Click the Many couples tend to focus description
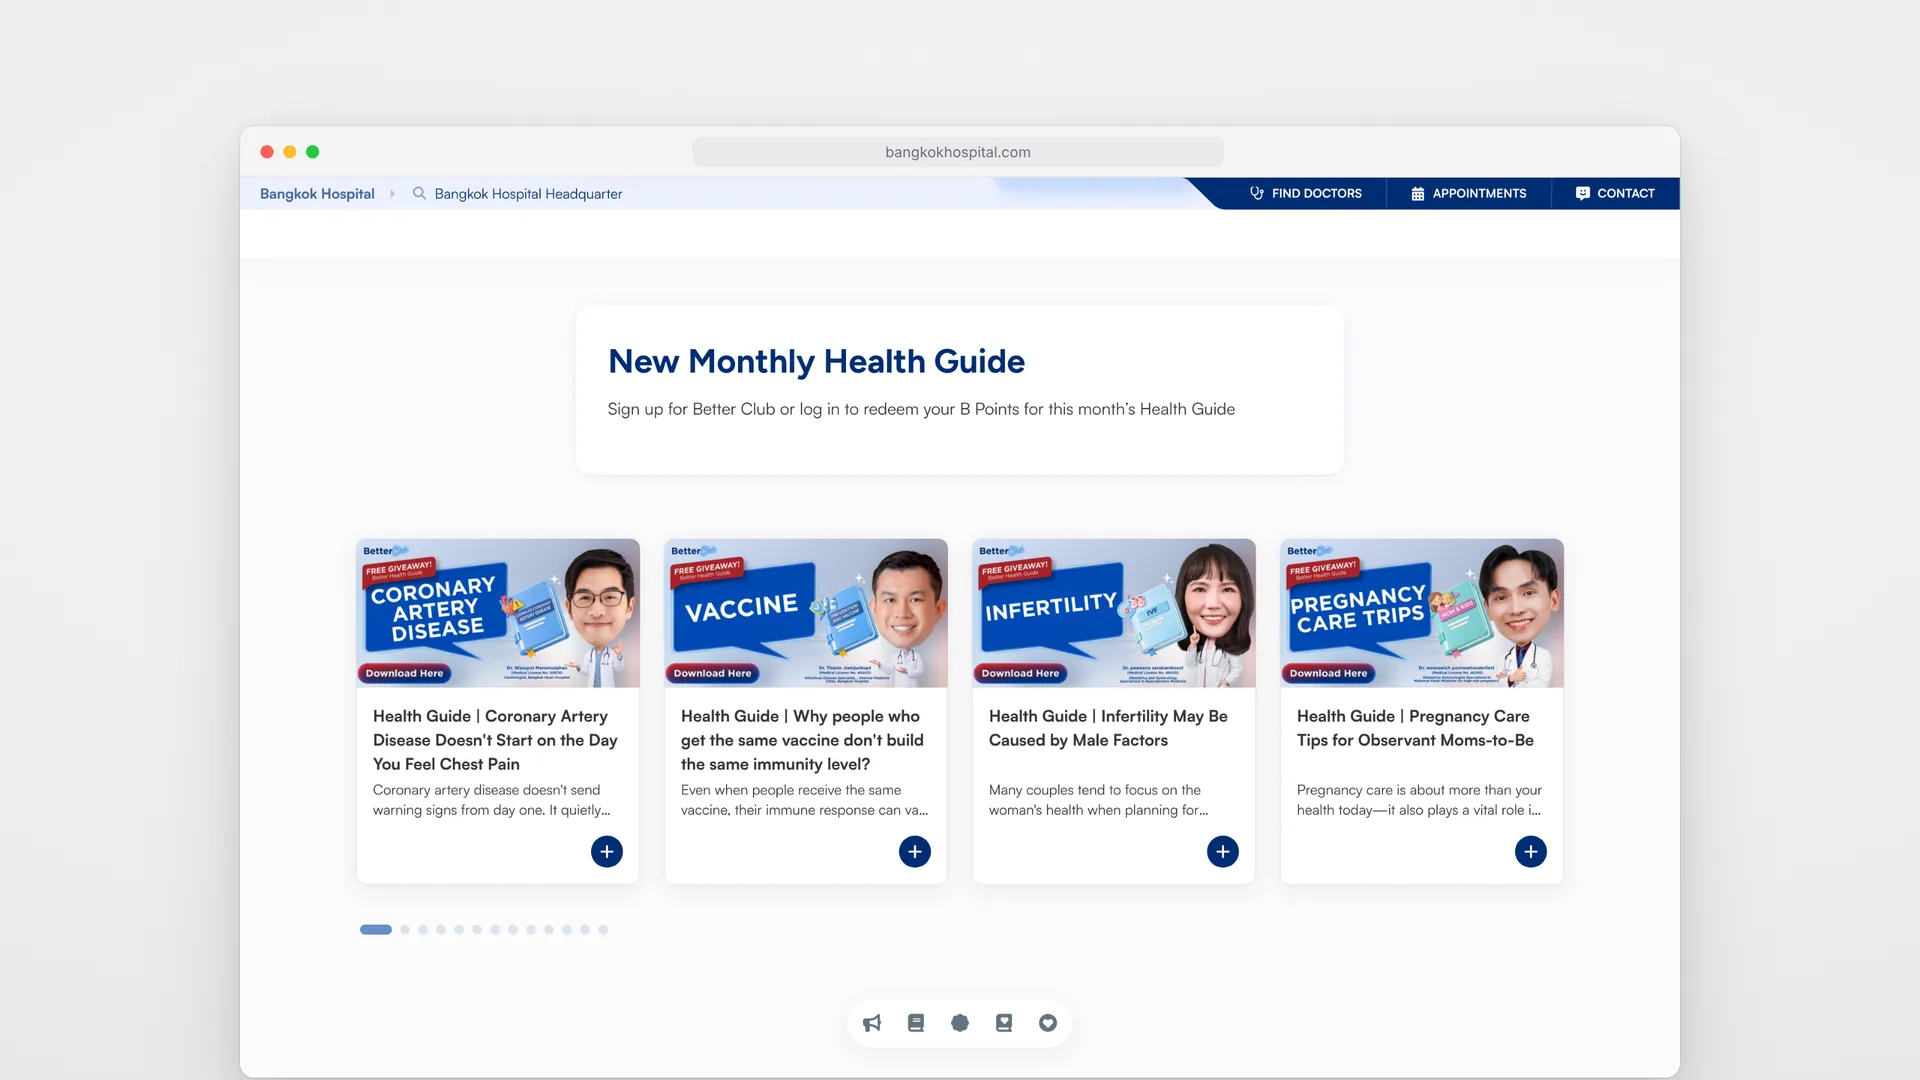Screen dimensions: 1920x1080 click(1098, 800)
